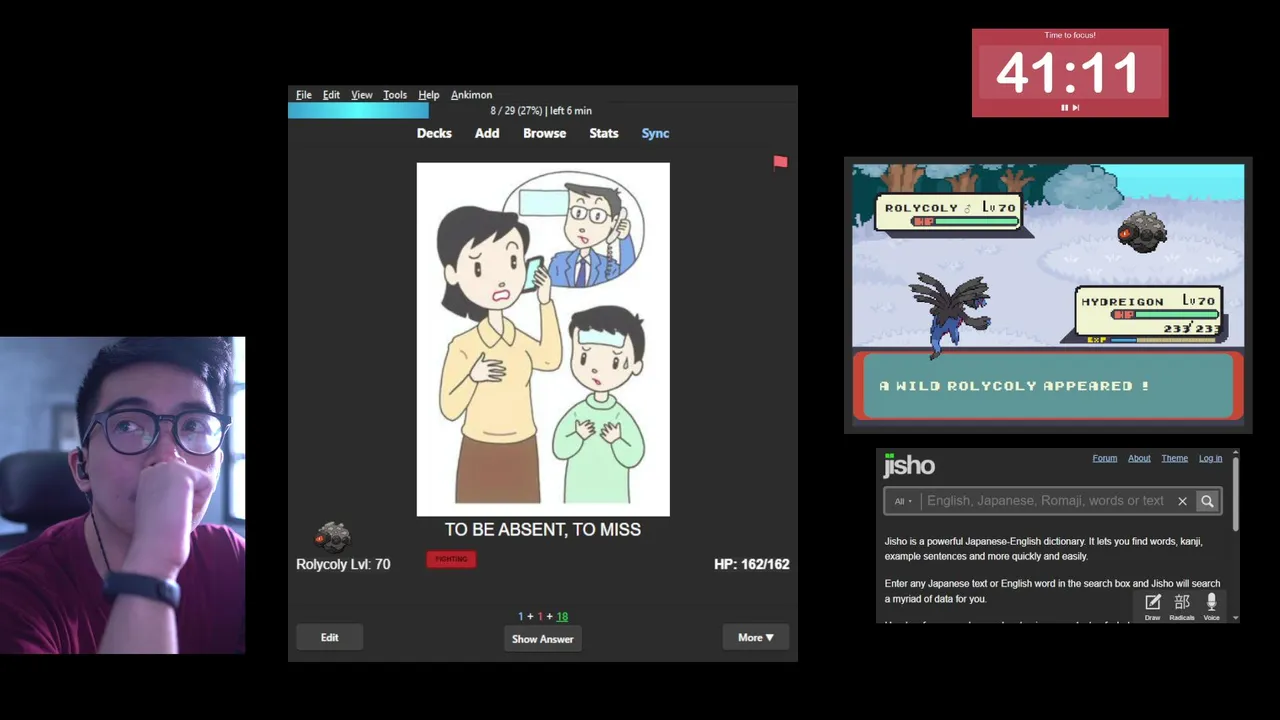Open the File menu
The width and height of the screenshot is (1280, 720).
point(304,95)
